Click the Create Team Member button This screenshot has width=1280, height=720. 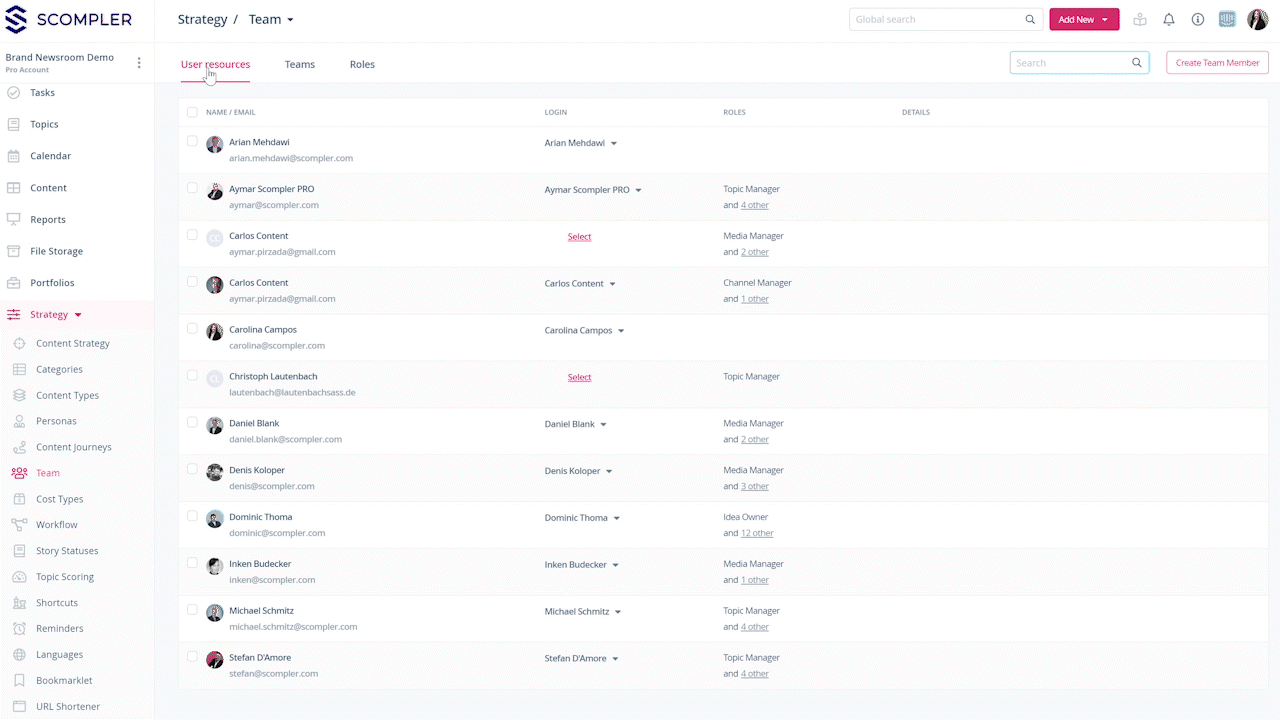click(x=1217, y=62)
